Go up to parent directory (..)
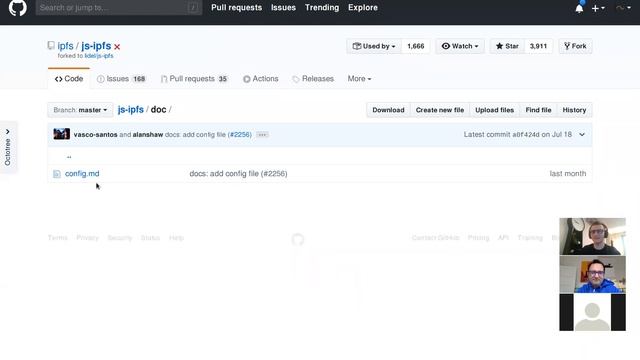640x360 pixels. pos(69,156)
